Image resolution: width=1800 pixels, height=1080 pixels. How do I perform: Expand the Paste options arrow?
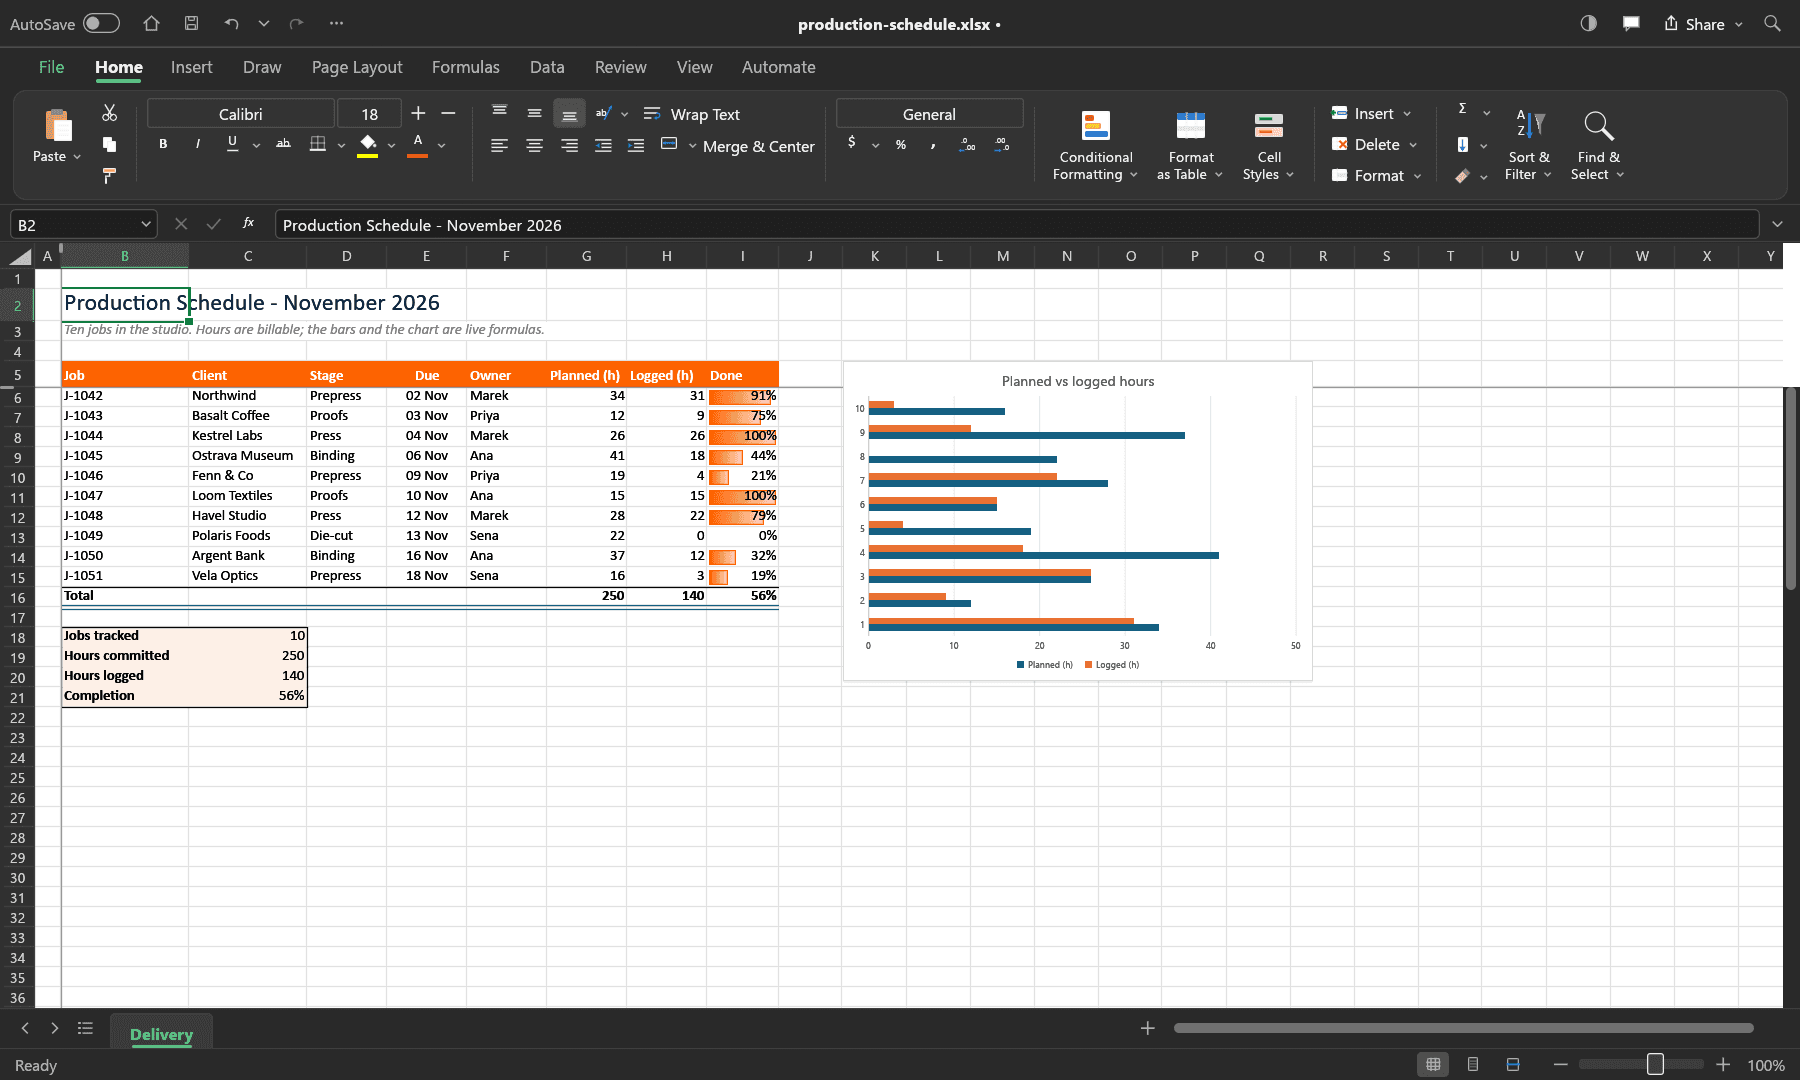(x=77, y=157)
